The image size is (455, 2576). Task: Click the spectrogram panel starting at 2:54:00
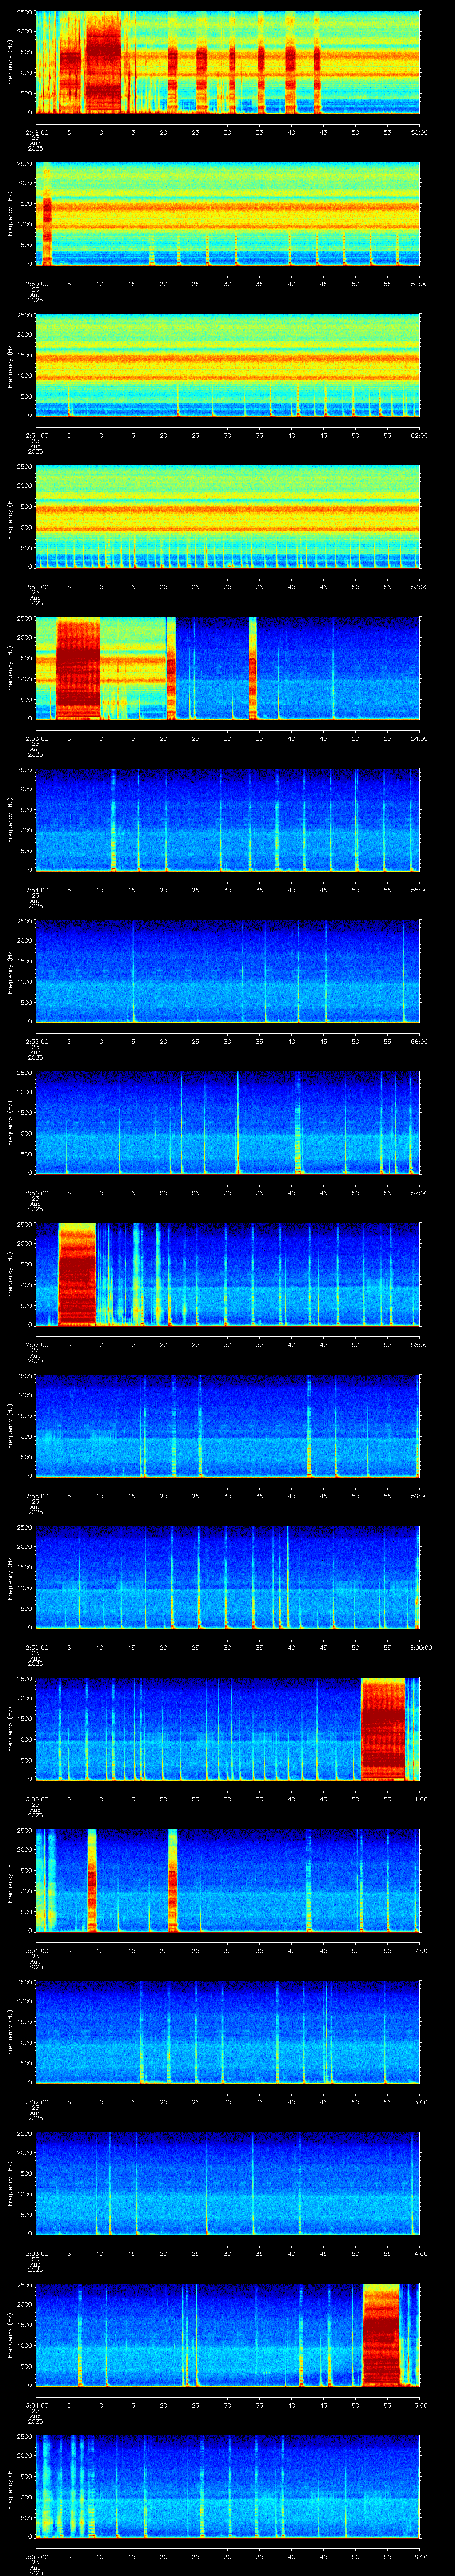click(x=228, y=820)
